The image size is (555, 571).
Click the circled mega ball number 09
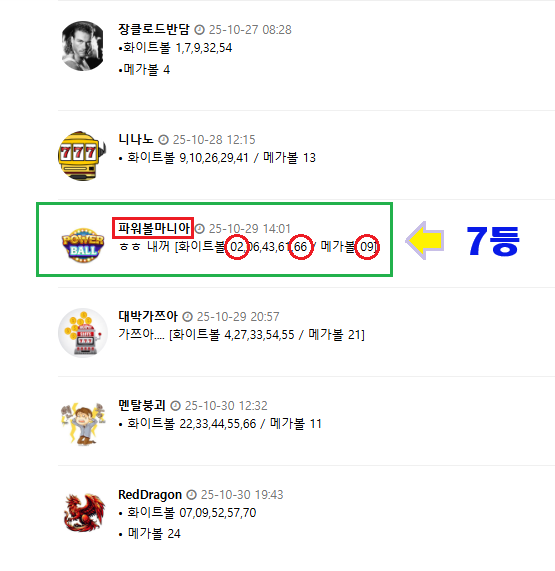point(367,247)
